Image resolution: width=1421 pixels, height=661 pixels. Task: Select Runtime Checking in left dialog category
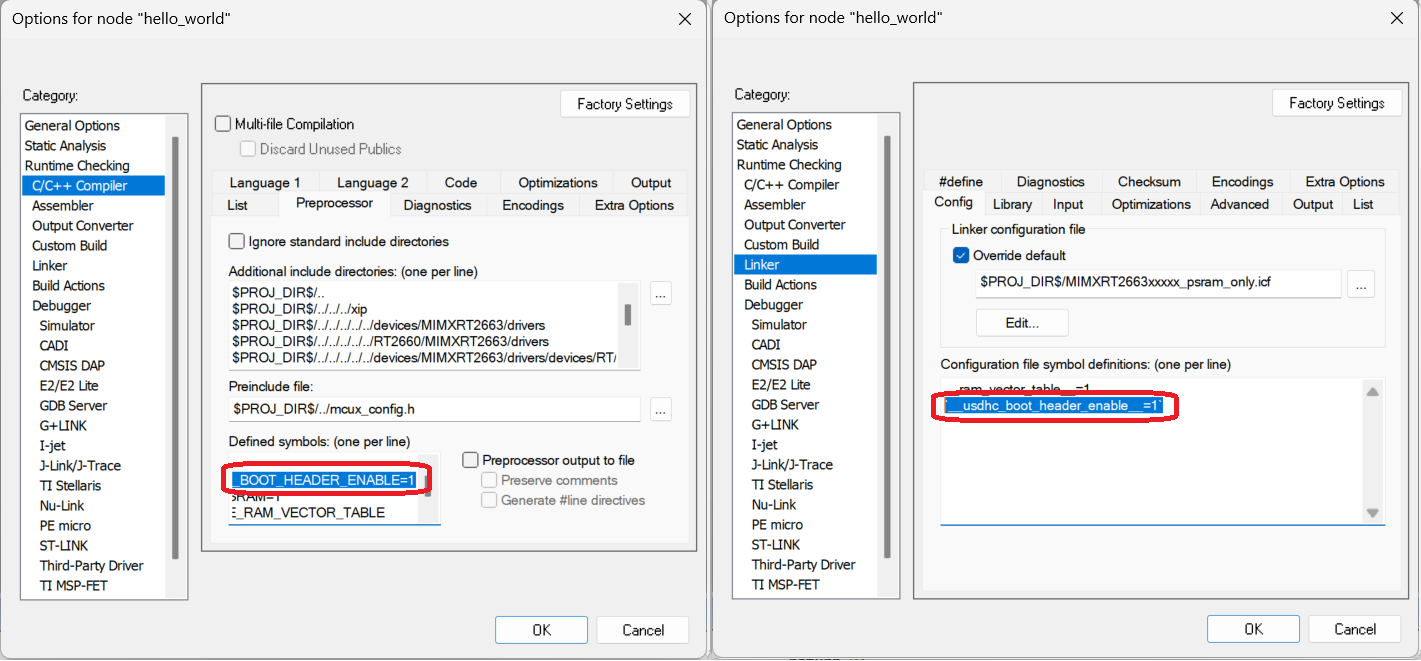[77, 165]
